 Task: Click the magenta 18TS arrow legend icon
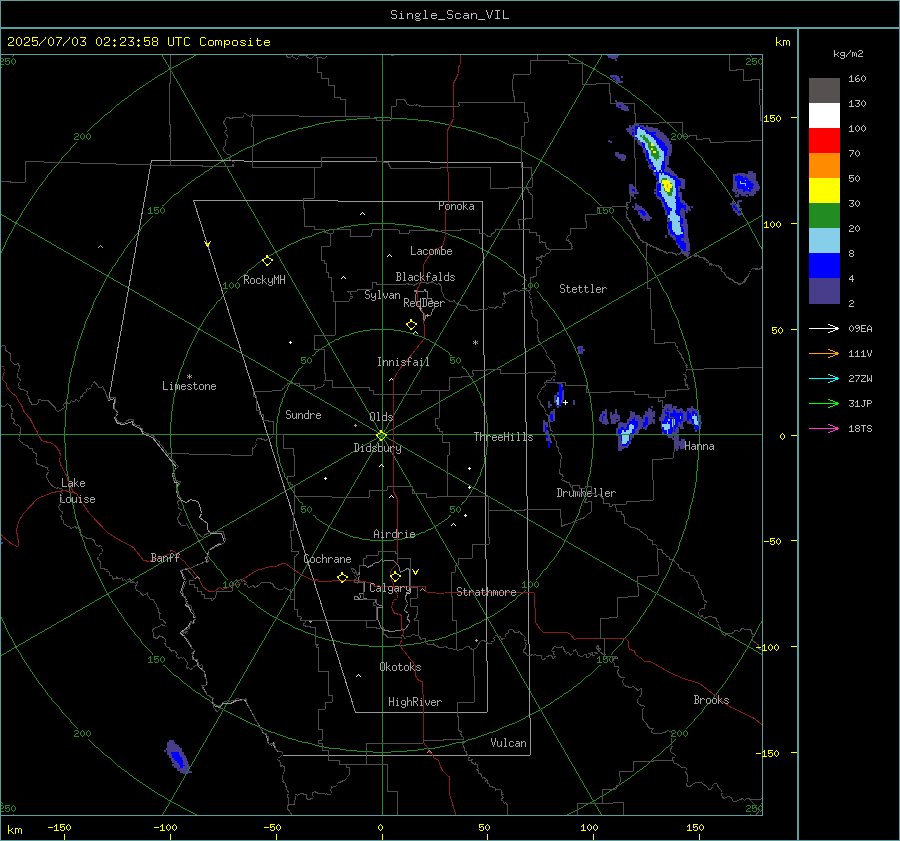coord(824,428)
